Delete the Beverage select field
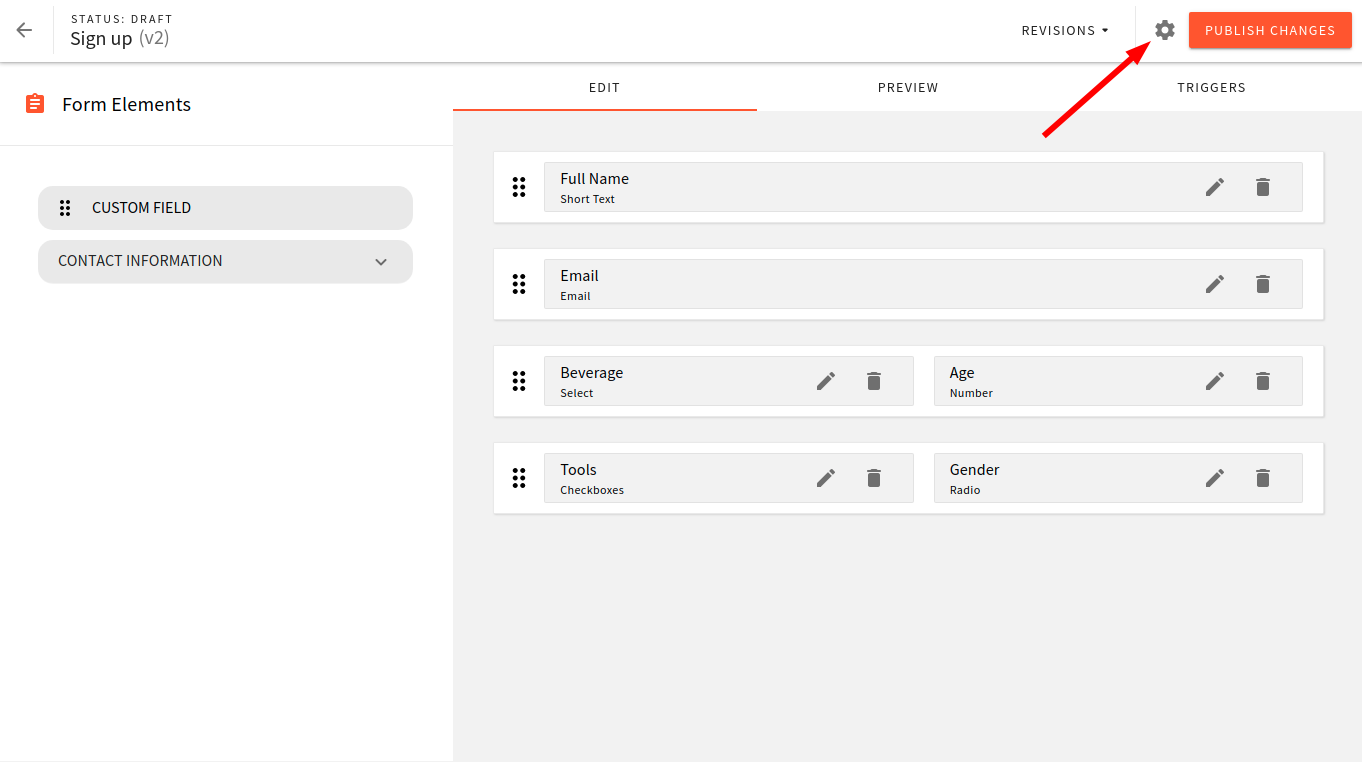This screenshot has height=762, width=1362. tap(873, 381)
